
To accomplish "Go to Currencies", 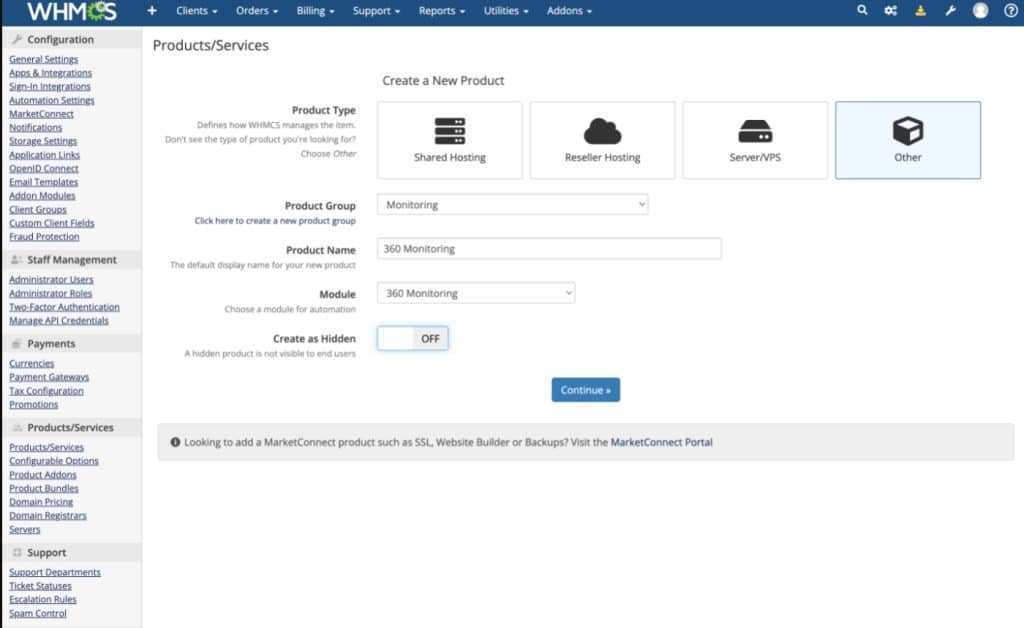I will (x=32, y=364).
